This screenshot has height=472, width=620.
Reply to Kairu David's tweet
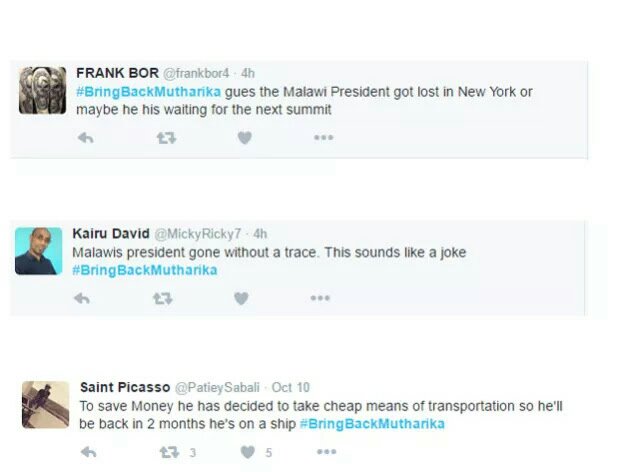click(82, 298)
